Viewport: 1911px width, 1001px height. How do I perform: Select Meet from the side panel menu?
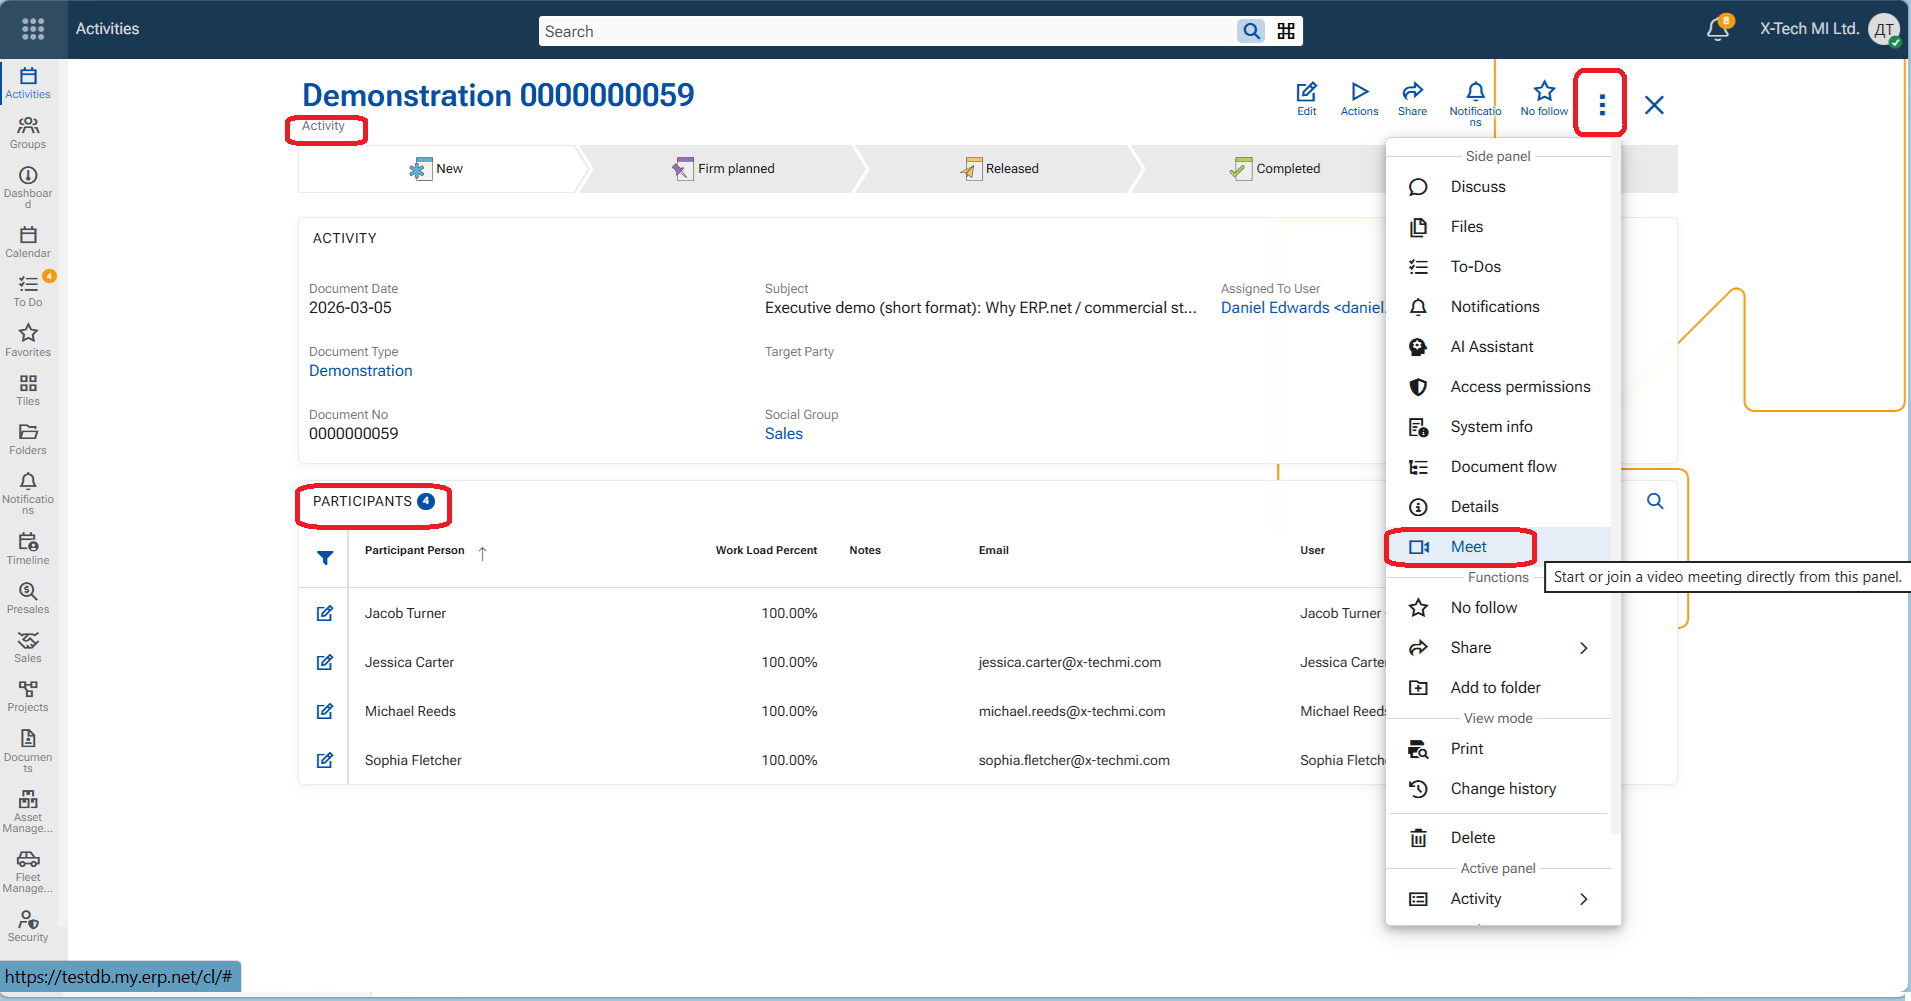1468,547
